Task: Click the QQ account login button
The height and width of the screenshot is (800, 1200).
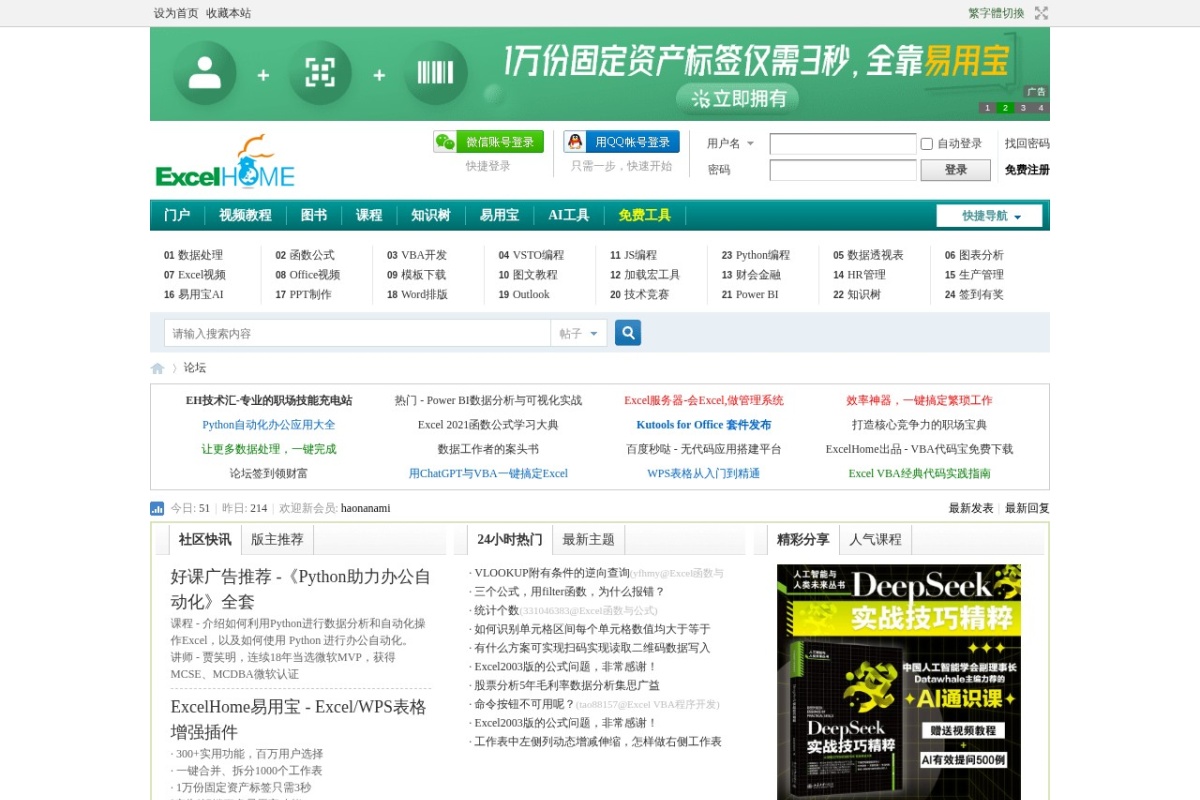Action: coord(621,142)
